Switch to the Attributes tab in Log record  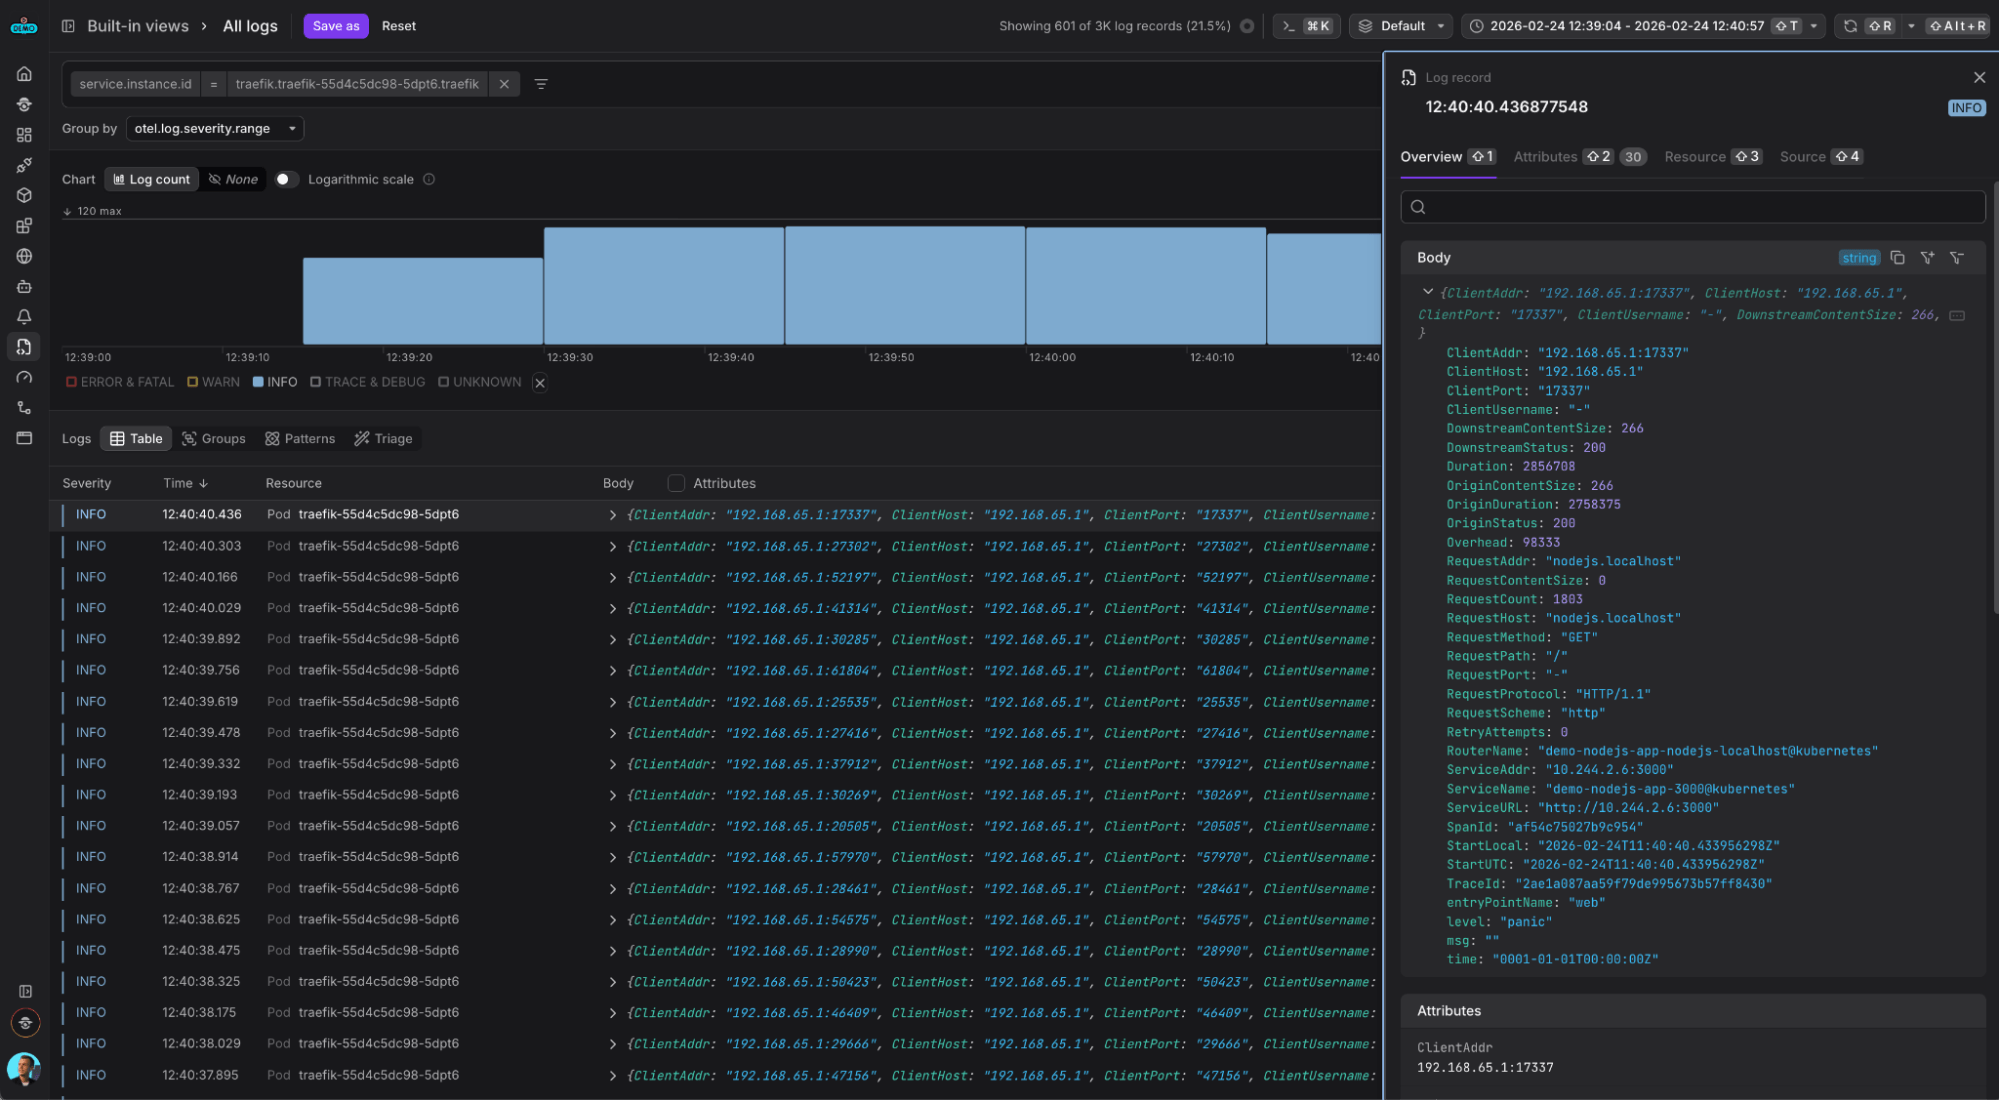[x=1579, y=157]
